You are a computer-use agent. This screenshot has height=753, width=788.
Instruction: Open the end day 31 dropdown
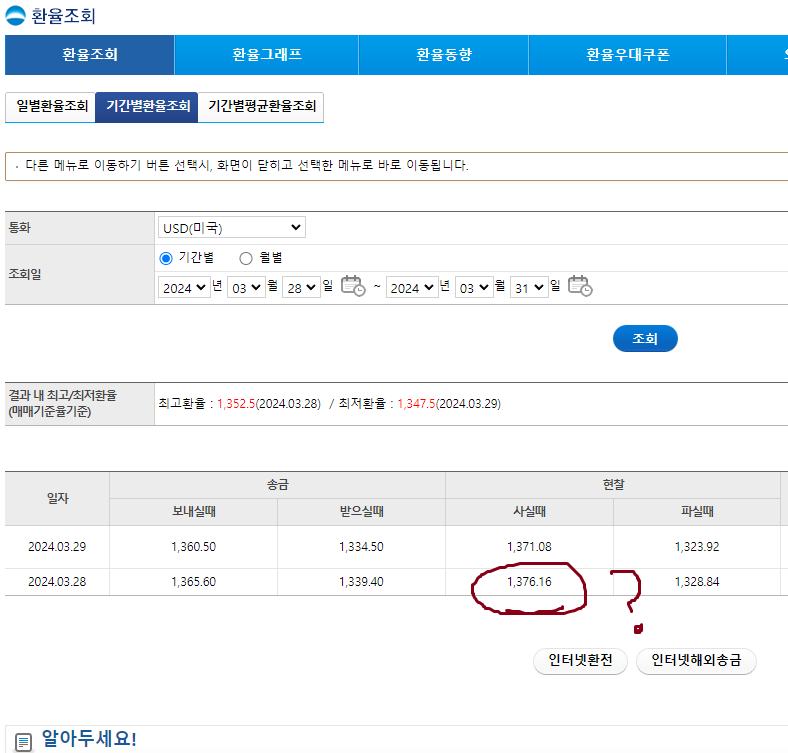tap(529, 287)
